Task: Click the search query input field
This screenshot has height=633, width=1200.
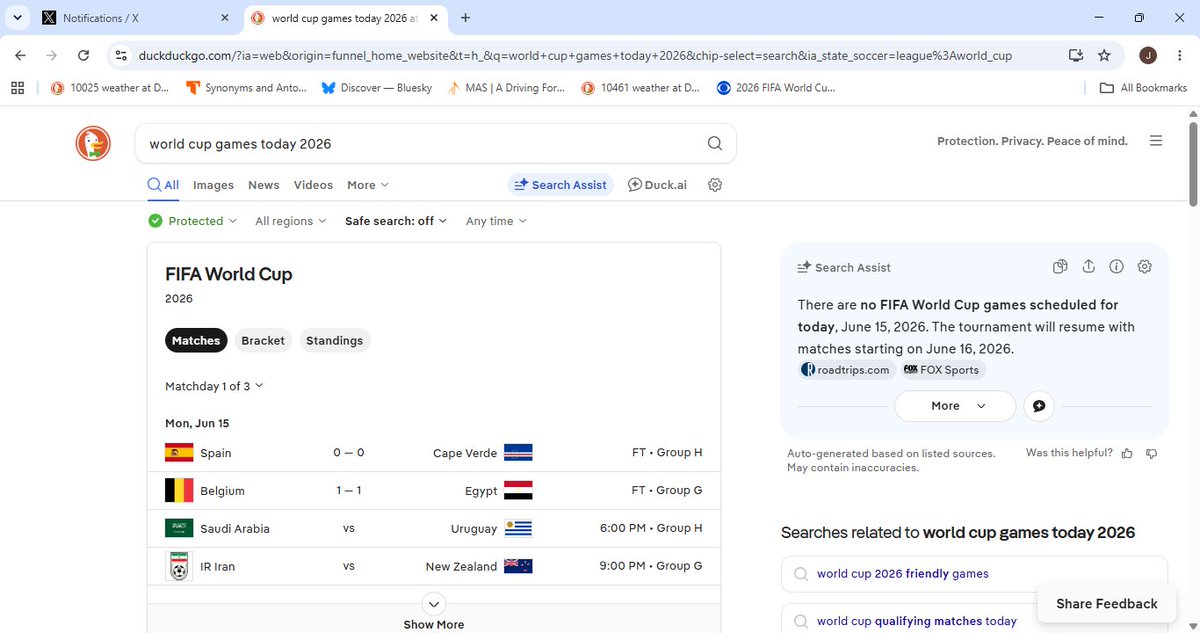Action: tap(420, 144)
